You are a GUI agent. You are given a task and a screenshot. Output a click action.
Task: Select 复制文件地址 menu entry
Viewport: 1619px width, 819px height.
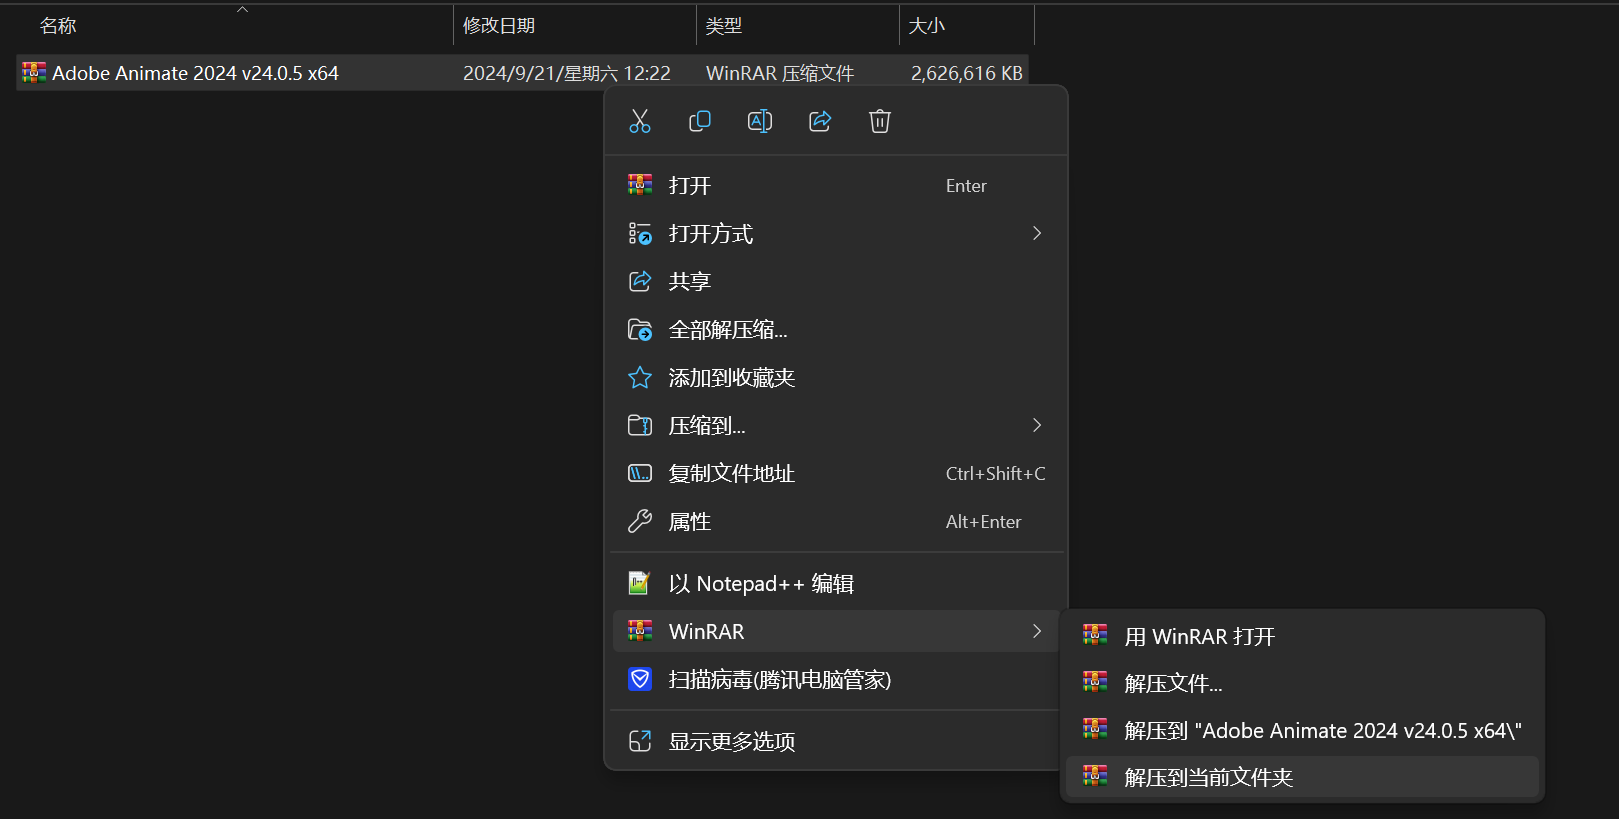click(731, 474)
